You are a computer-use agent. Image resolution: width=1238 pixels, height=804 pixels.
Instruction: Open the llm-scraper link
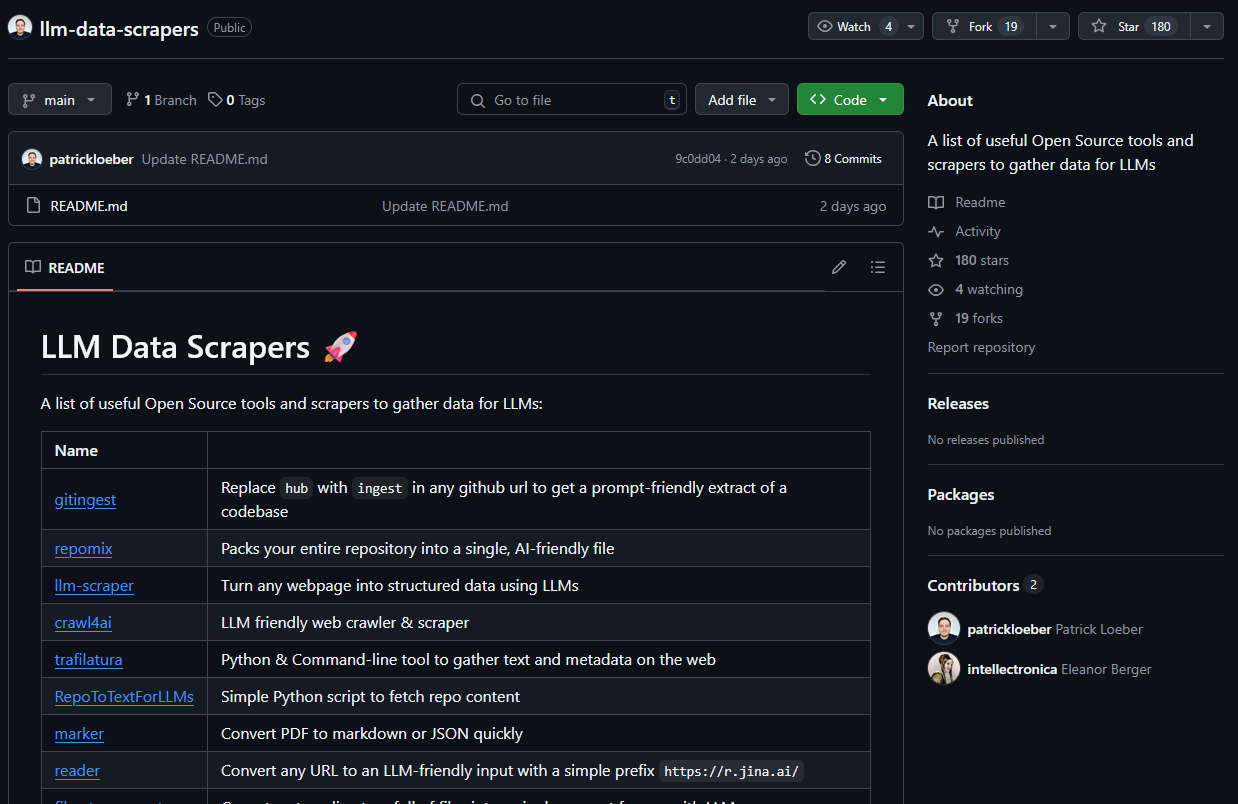click(x=94, y=585)
